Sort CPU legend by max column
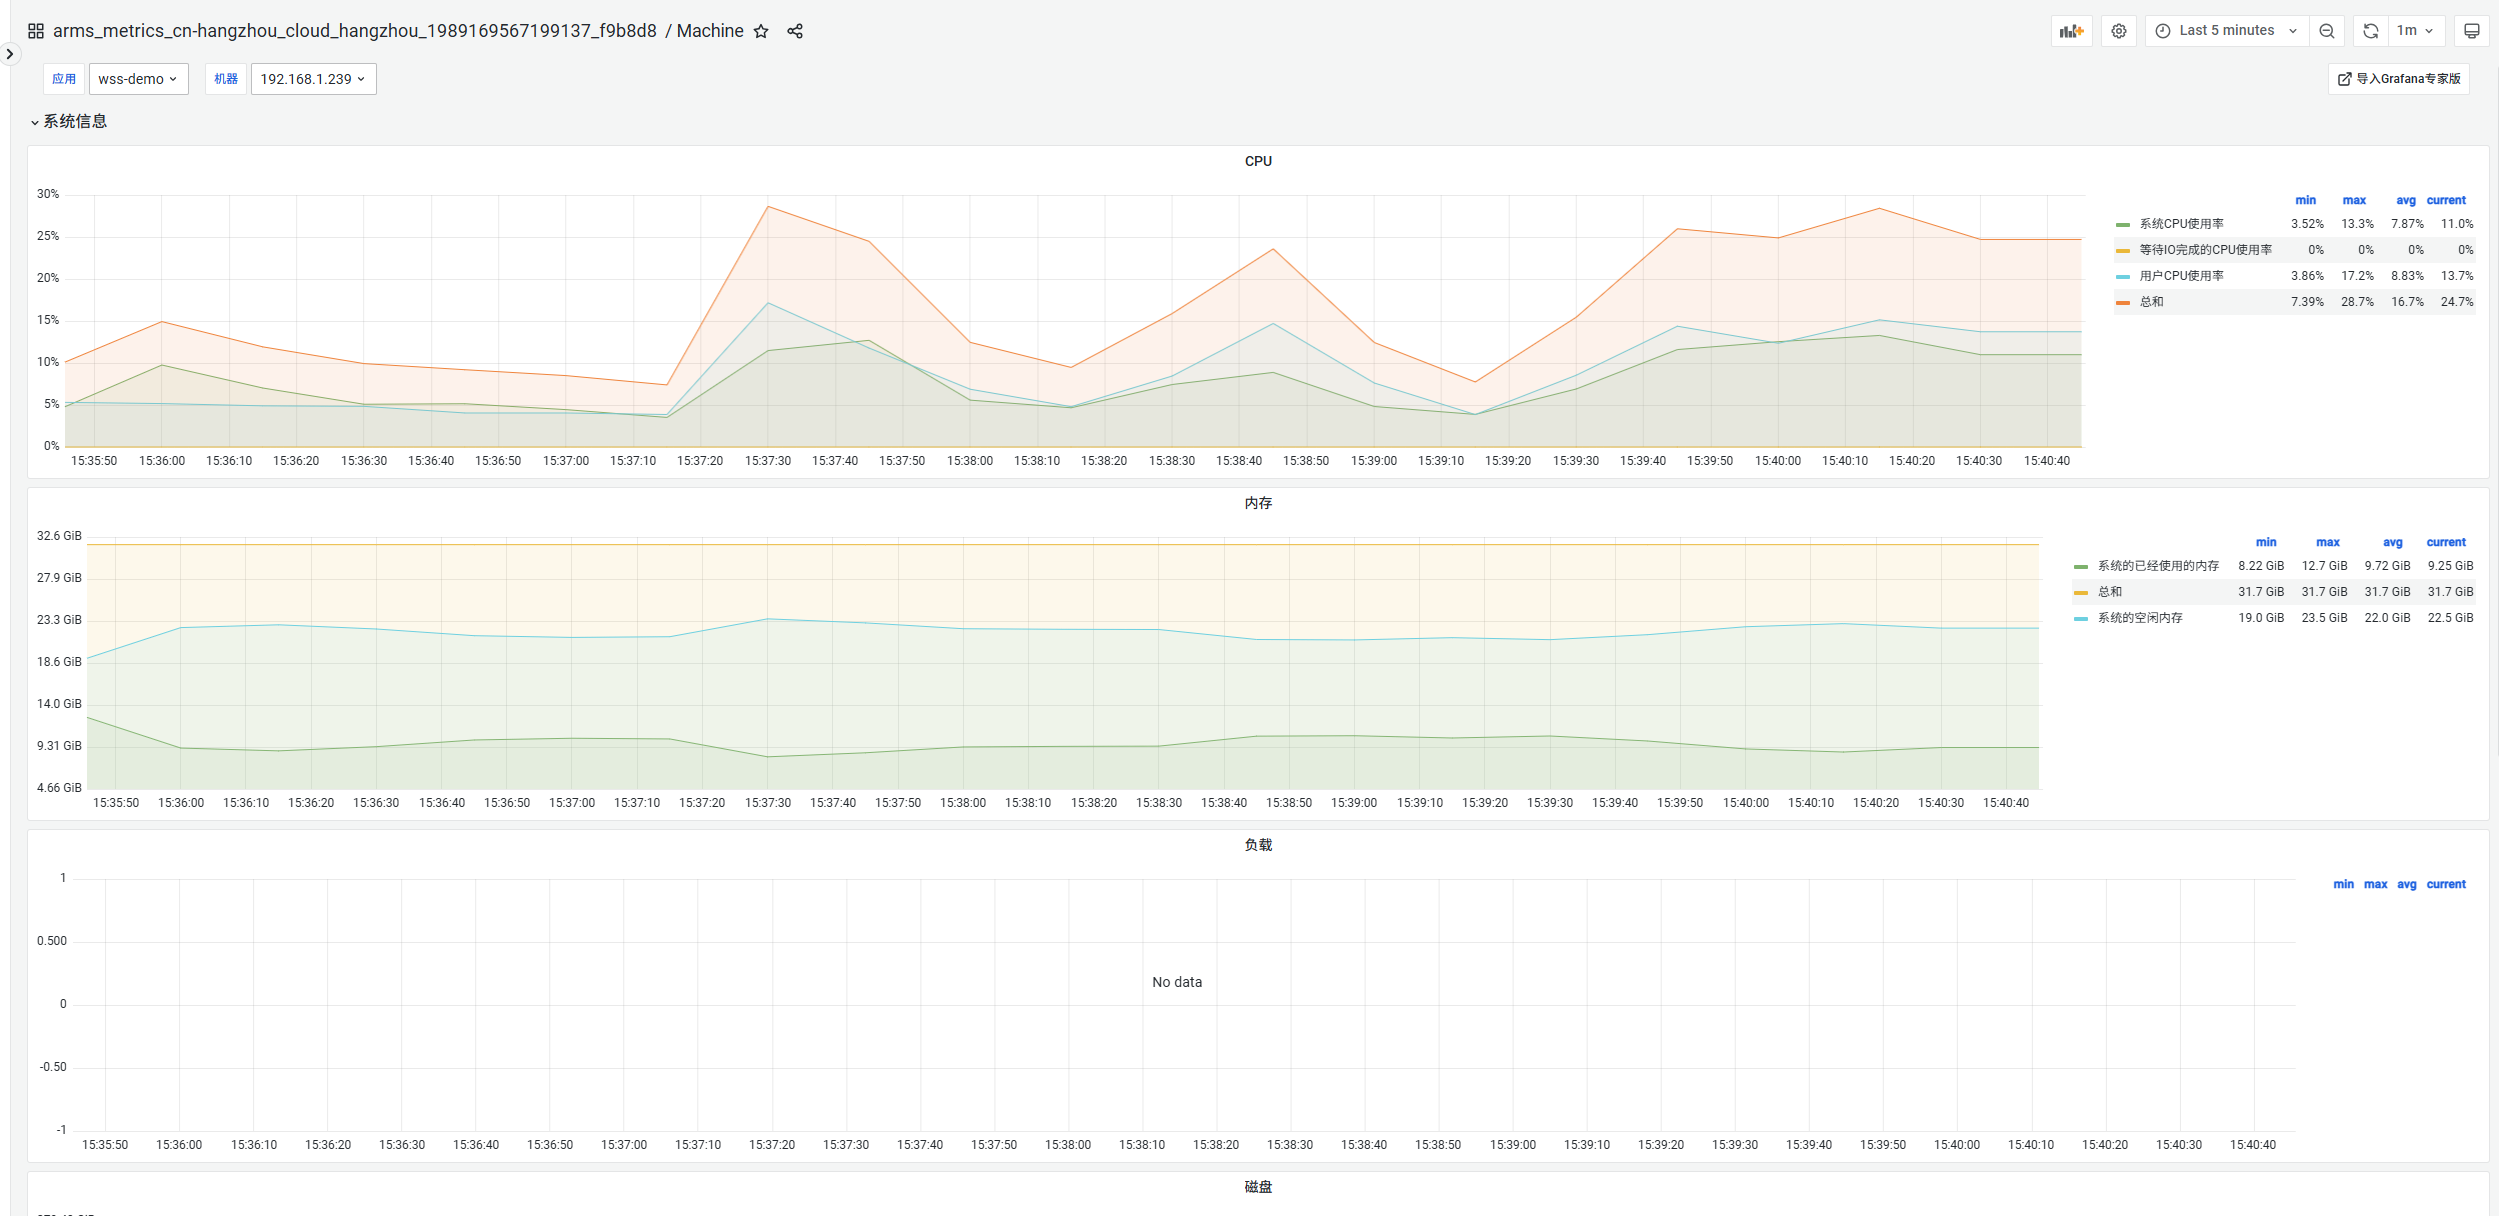 (x=2354, y=200)
